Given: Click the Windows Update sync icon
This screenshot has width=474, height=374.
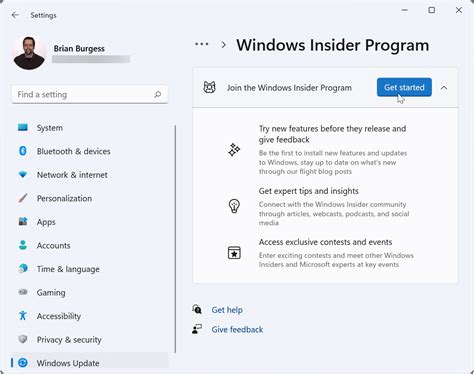Looking at the screenshot, I should tap(23, 363).
